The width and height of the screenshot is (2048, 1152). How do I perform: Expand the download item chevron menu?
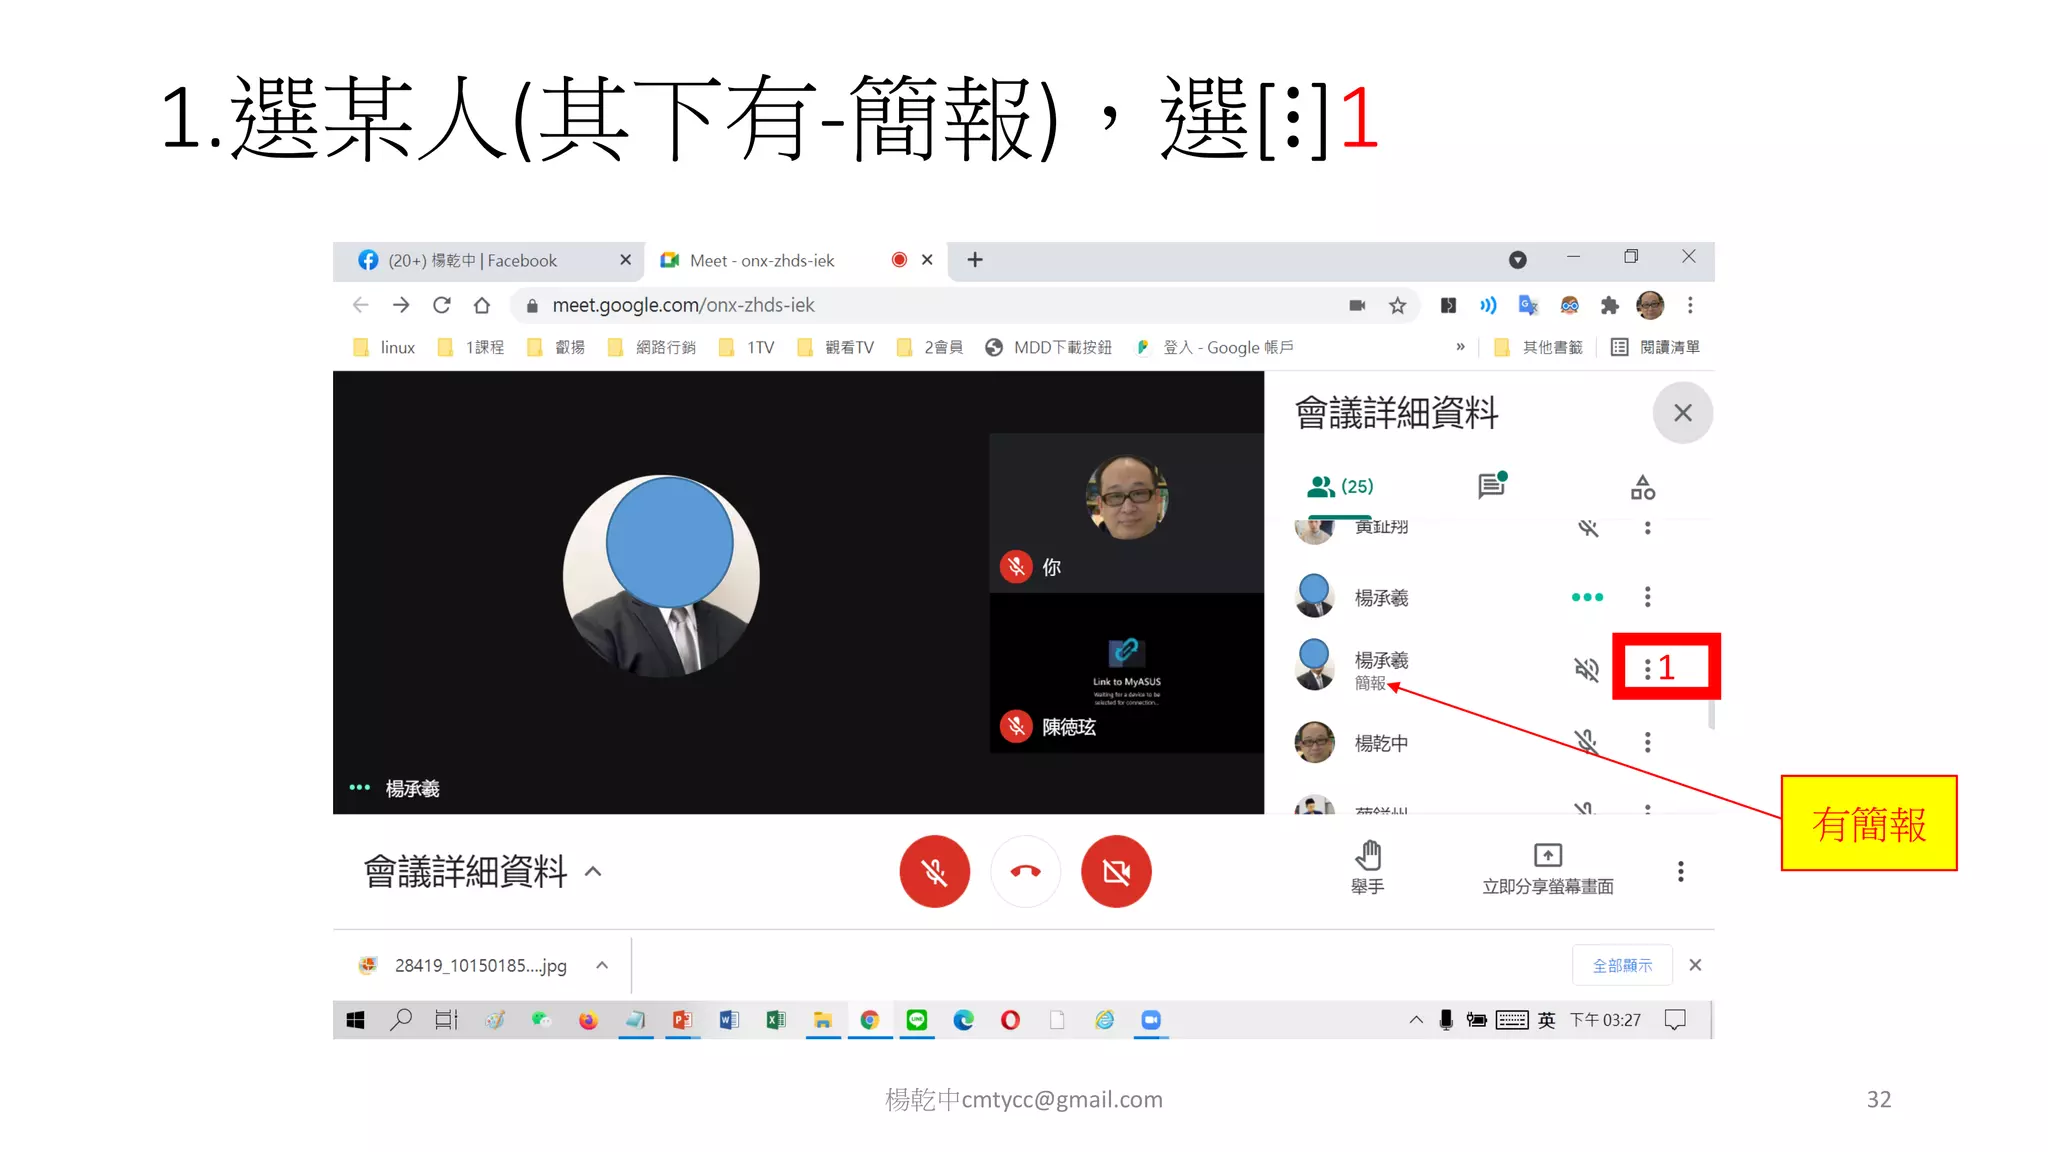coord(602,966)
